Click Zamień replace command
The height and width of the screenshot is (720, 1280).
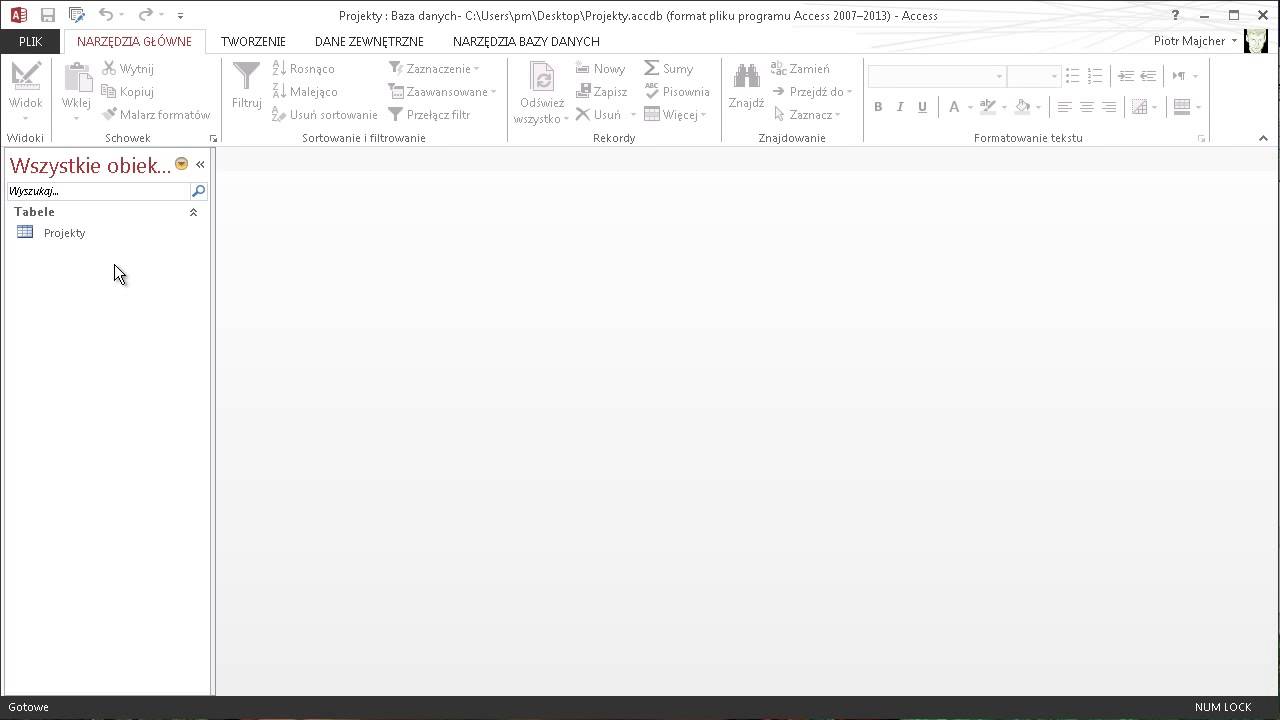coord(800,69)
